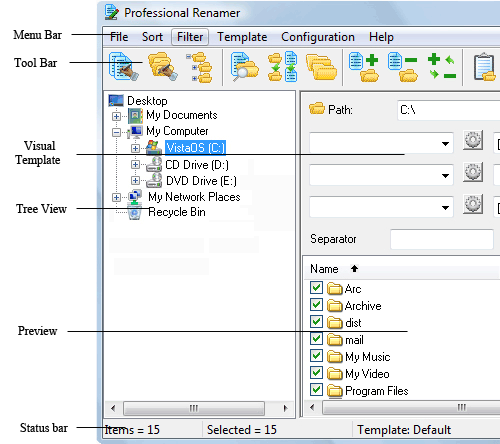The height and width of the screenshot is (444, 500).
Task: Click the gear button beside first template dropdown
Action: pos(473,140)
